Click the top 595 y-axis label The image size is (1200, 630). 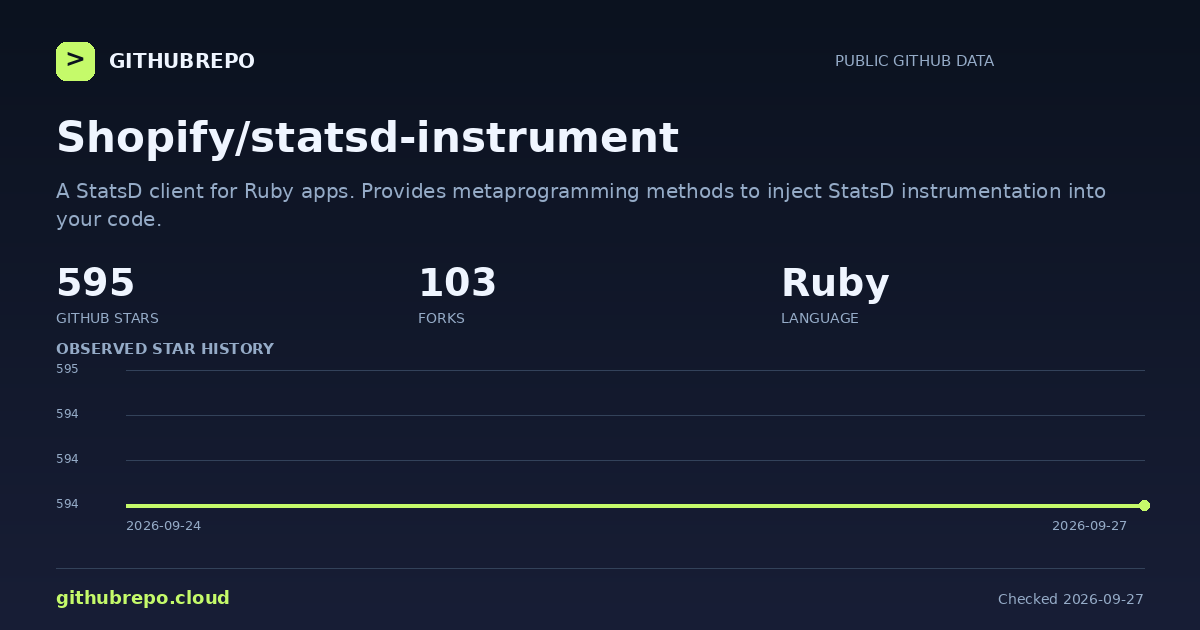67,369
